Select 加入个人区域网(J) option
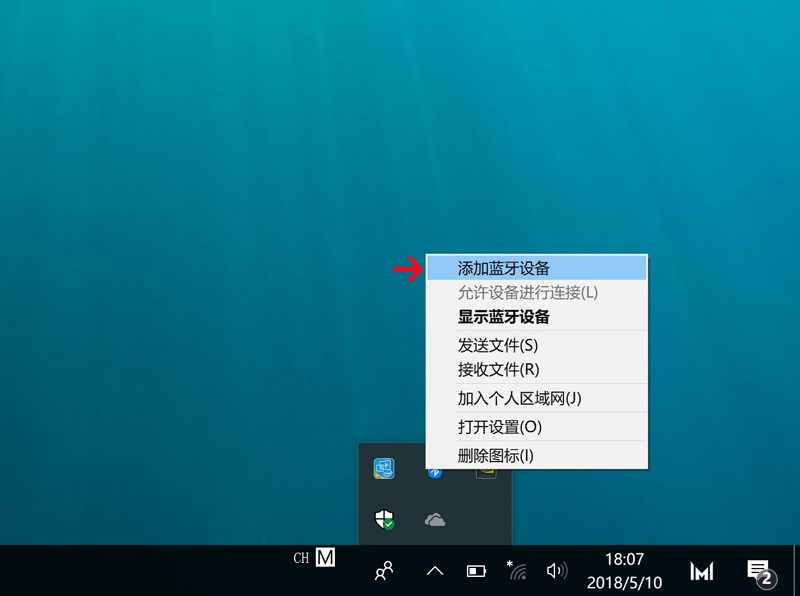 point(519,398)
